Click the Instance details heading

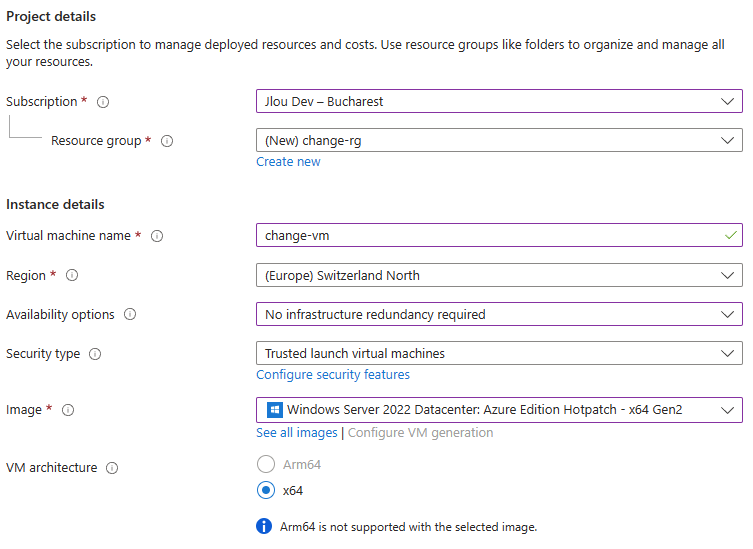tap(55, 205)
